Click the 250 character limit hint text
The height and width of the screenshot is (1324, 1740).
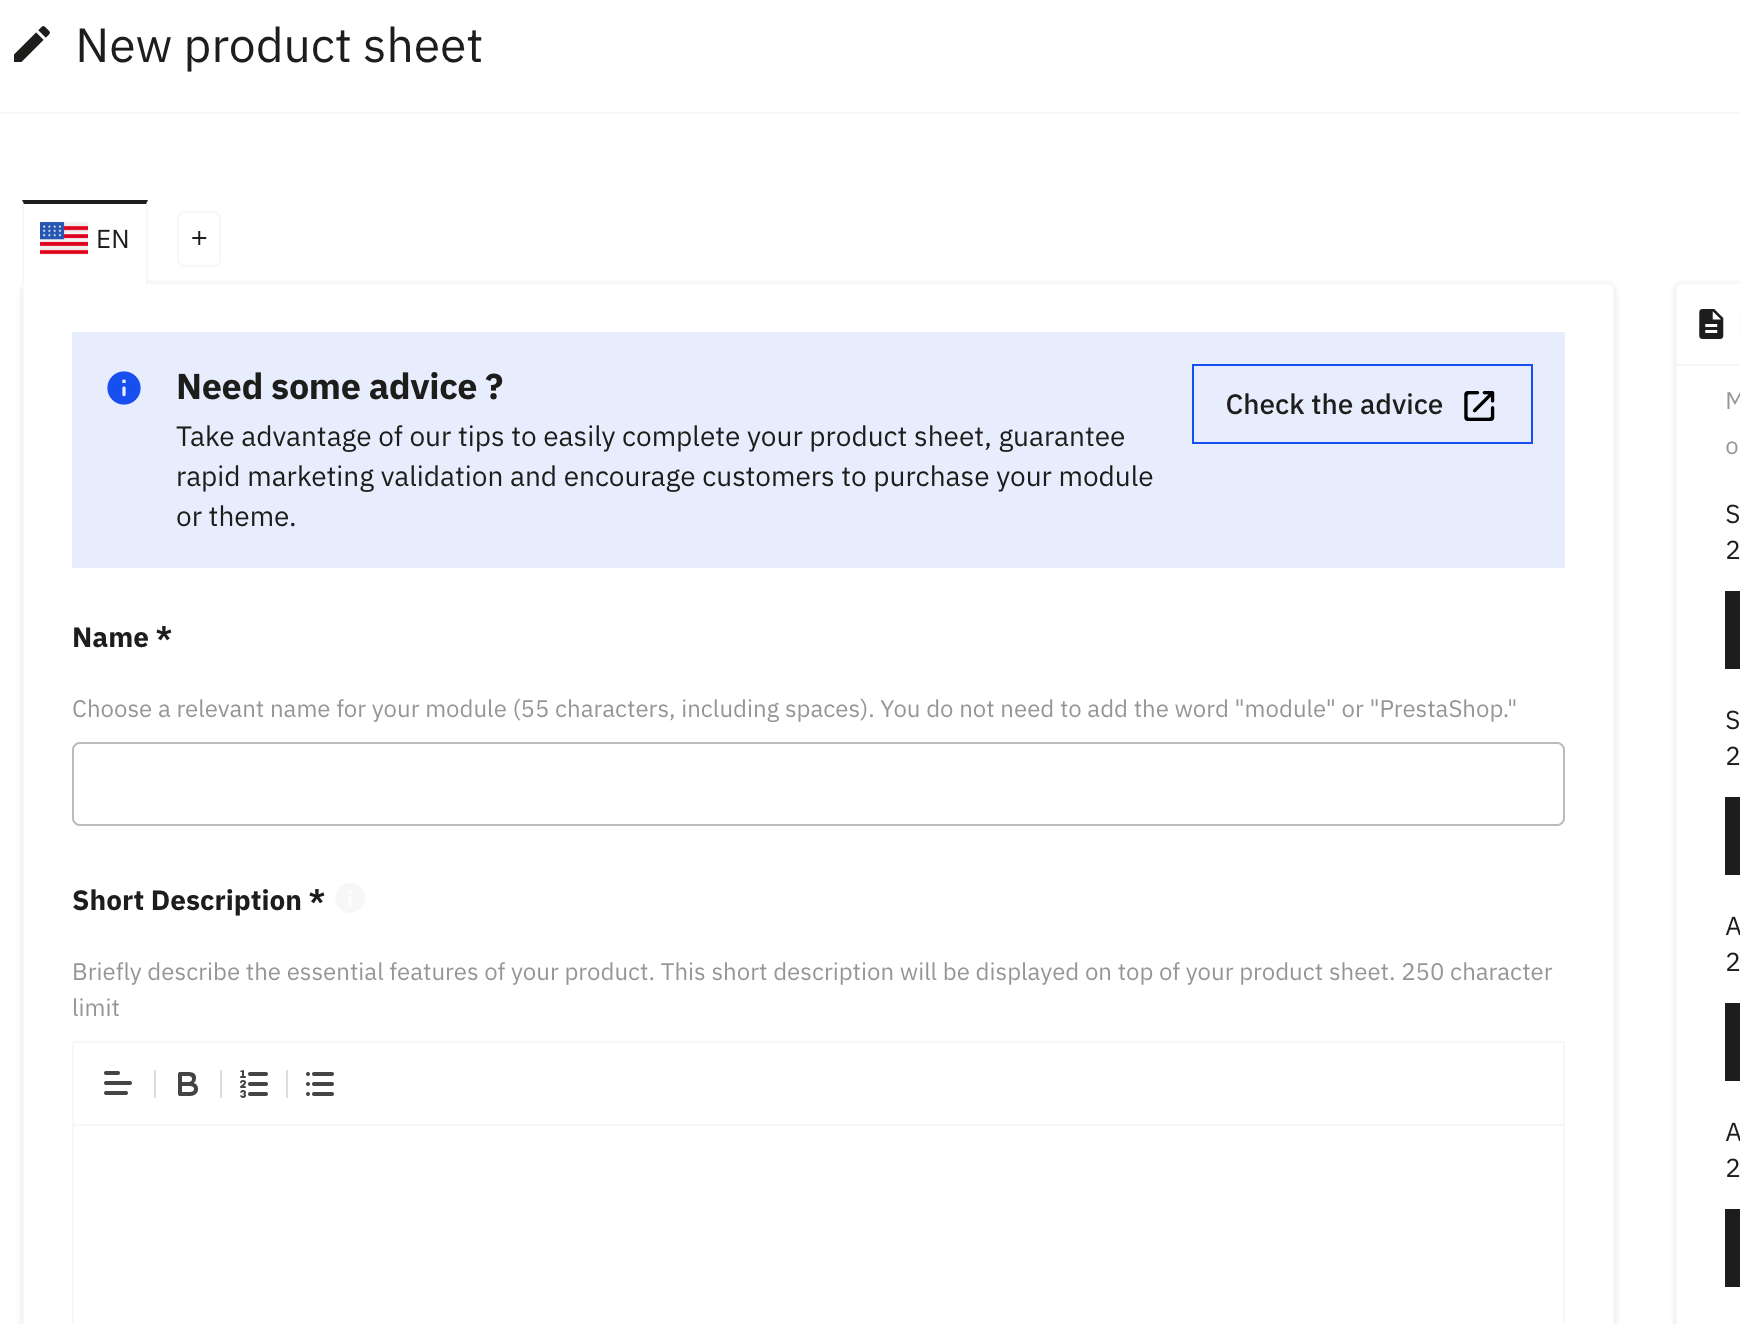pyautogui.click(x=812, y=989)
